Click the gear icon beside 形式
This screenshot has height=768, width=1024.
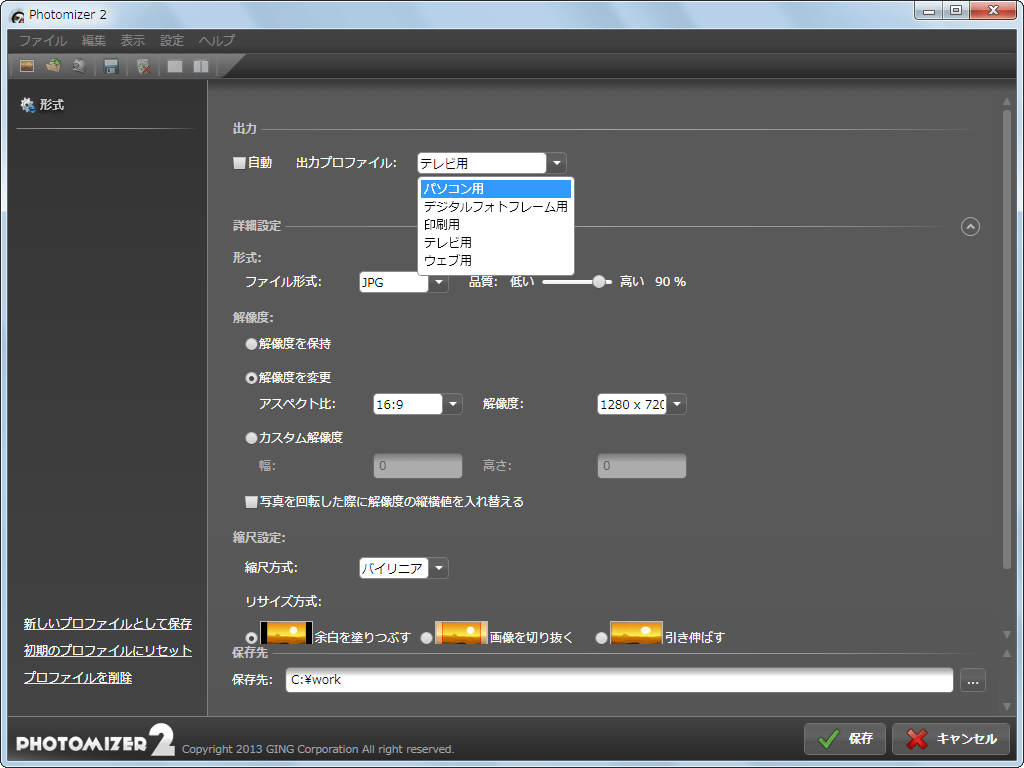pos(27,105)
